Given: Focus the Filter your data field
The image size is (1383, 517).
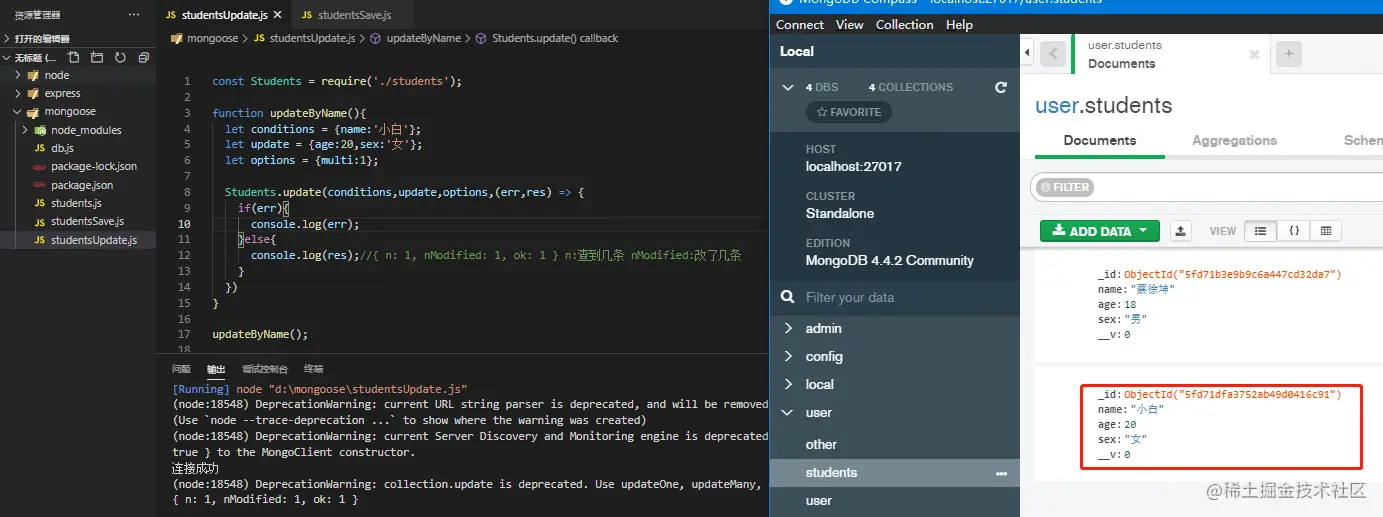Looking at the screenshot, I should (x=895, y=297).
